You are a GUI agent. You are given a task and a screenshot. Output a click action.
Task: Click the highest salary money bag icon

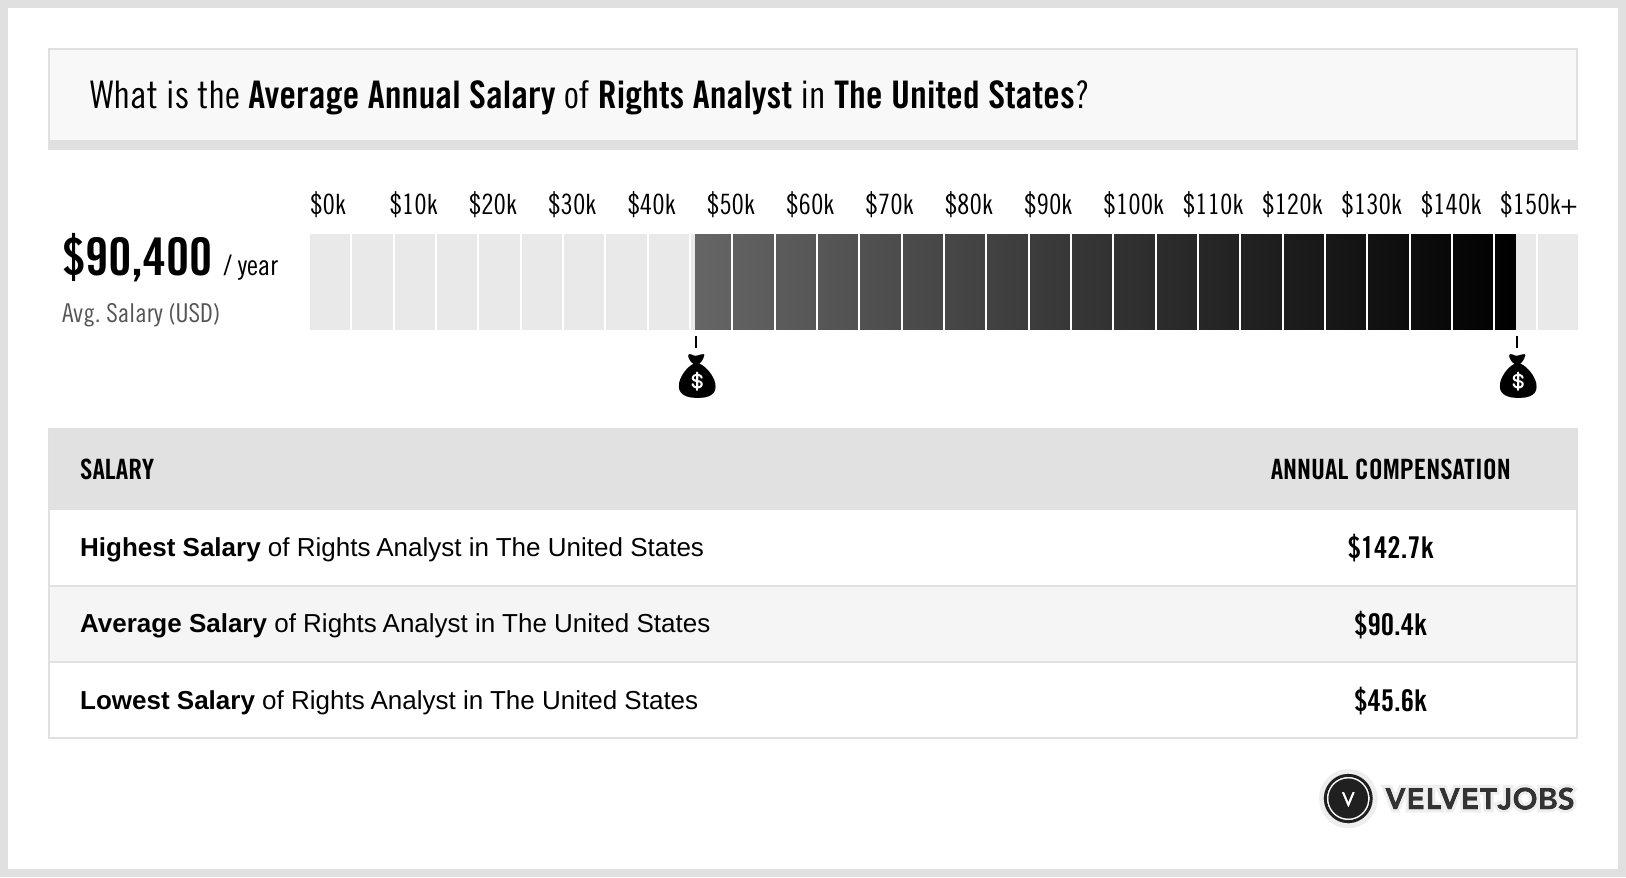pyautogui.click(x=1517, y=379)
